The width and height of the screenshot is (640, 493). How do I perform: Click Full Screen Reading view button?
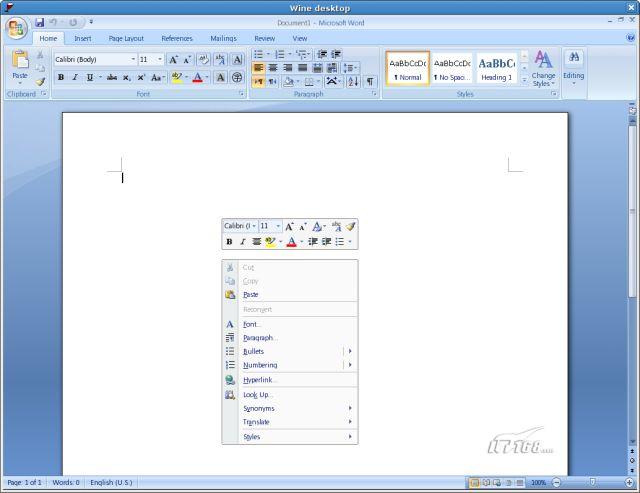point(486,483)
